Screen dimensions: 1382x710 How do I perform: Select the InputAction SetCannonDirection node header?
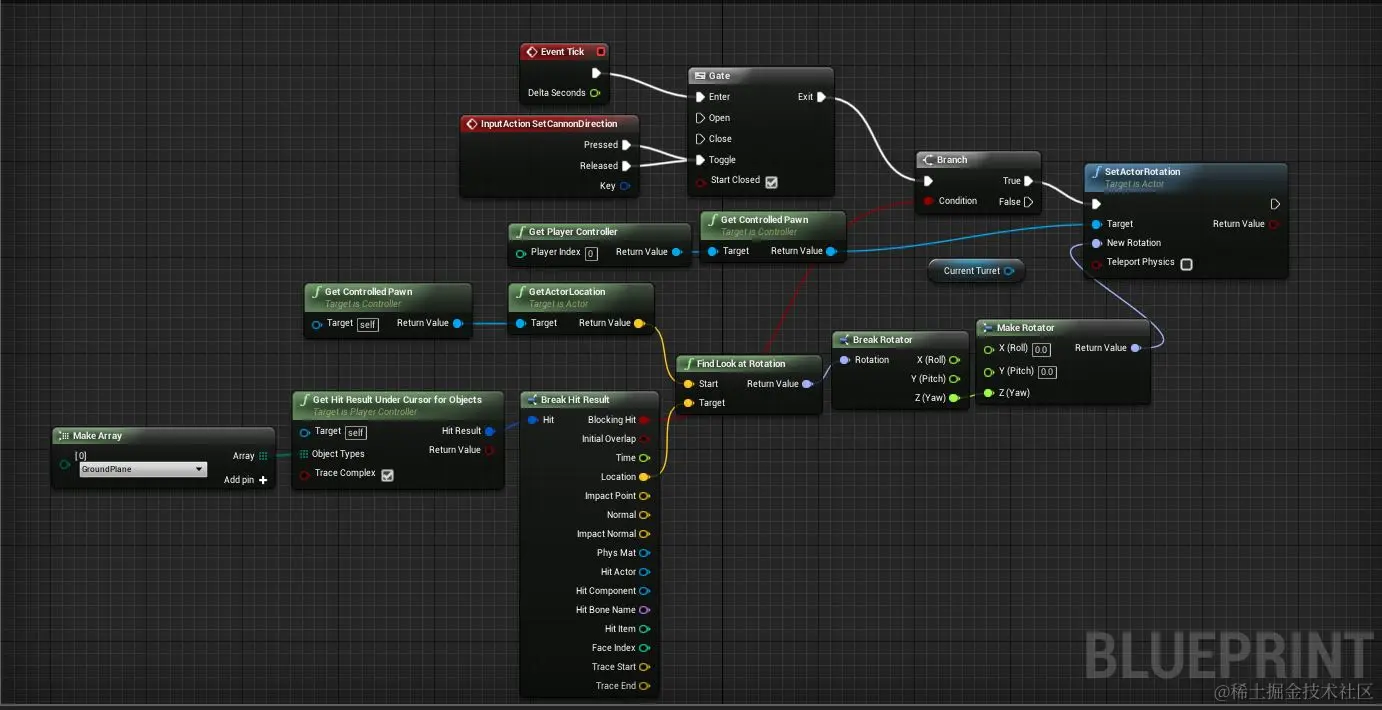coord(550,124)
